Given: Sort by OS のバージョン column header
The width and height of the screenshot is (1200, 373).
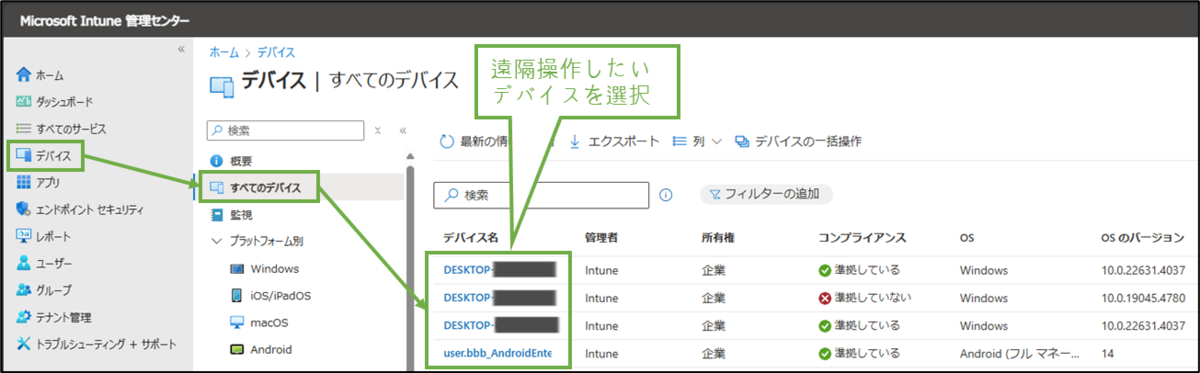Looking at the screenshot, I should point(1143,237).
